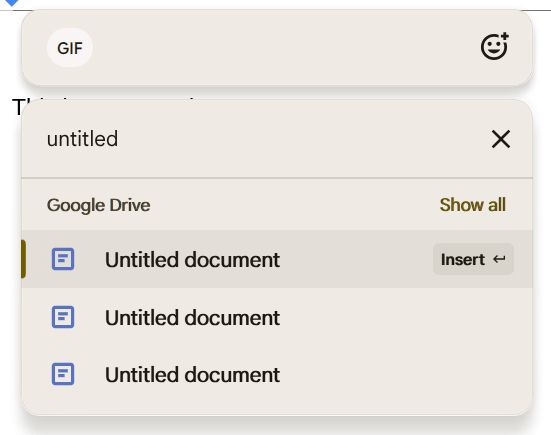551x435 pixels.
Task: Click the word 'Insert' on highlighted row
Action: 463,260
